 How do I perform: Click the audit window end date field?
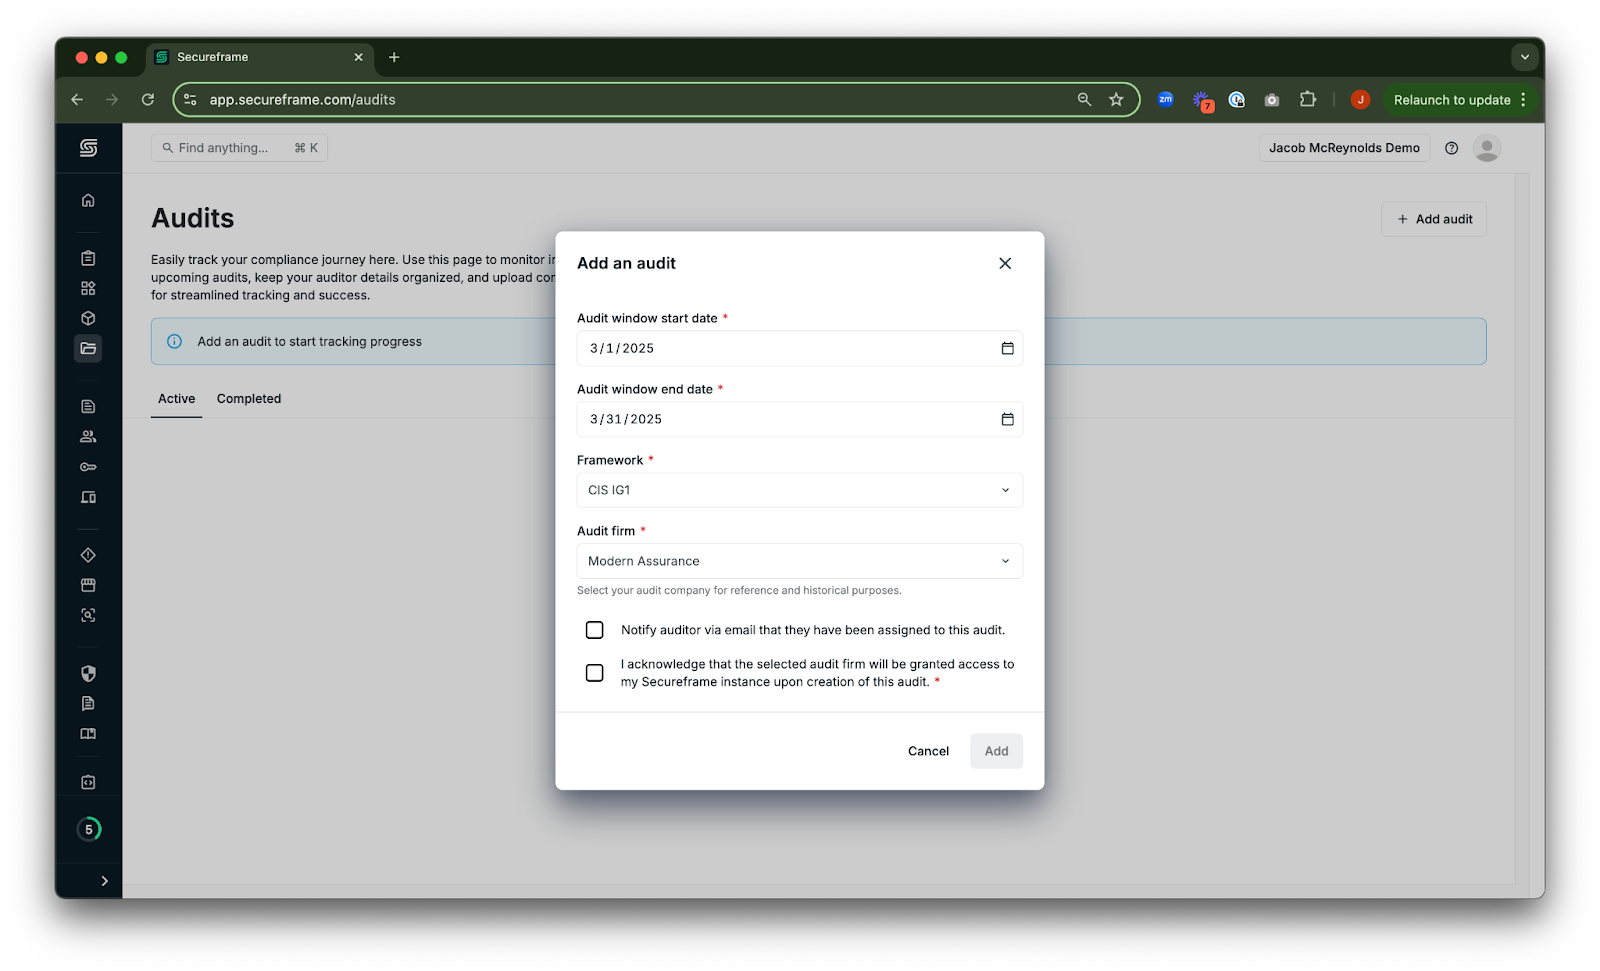[x=800, y=419]
